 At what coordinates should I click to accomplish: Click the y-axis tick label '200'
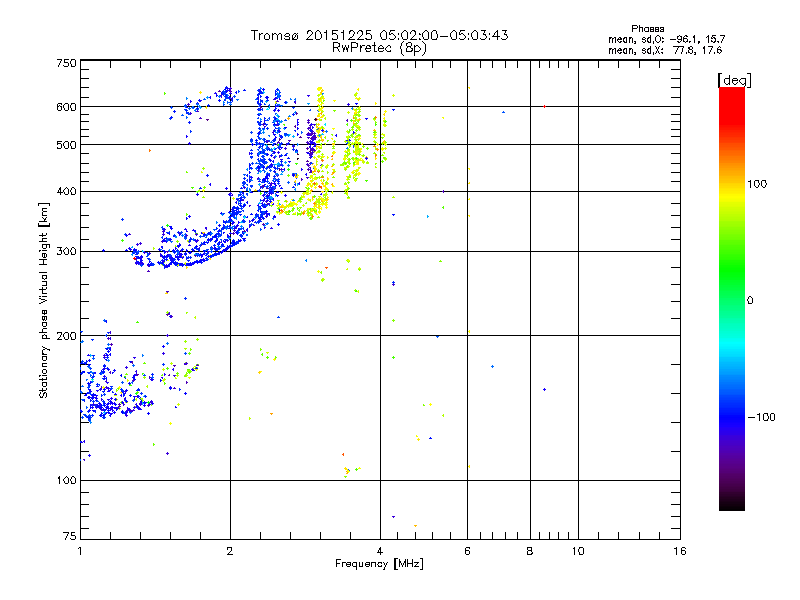66,336
